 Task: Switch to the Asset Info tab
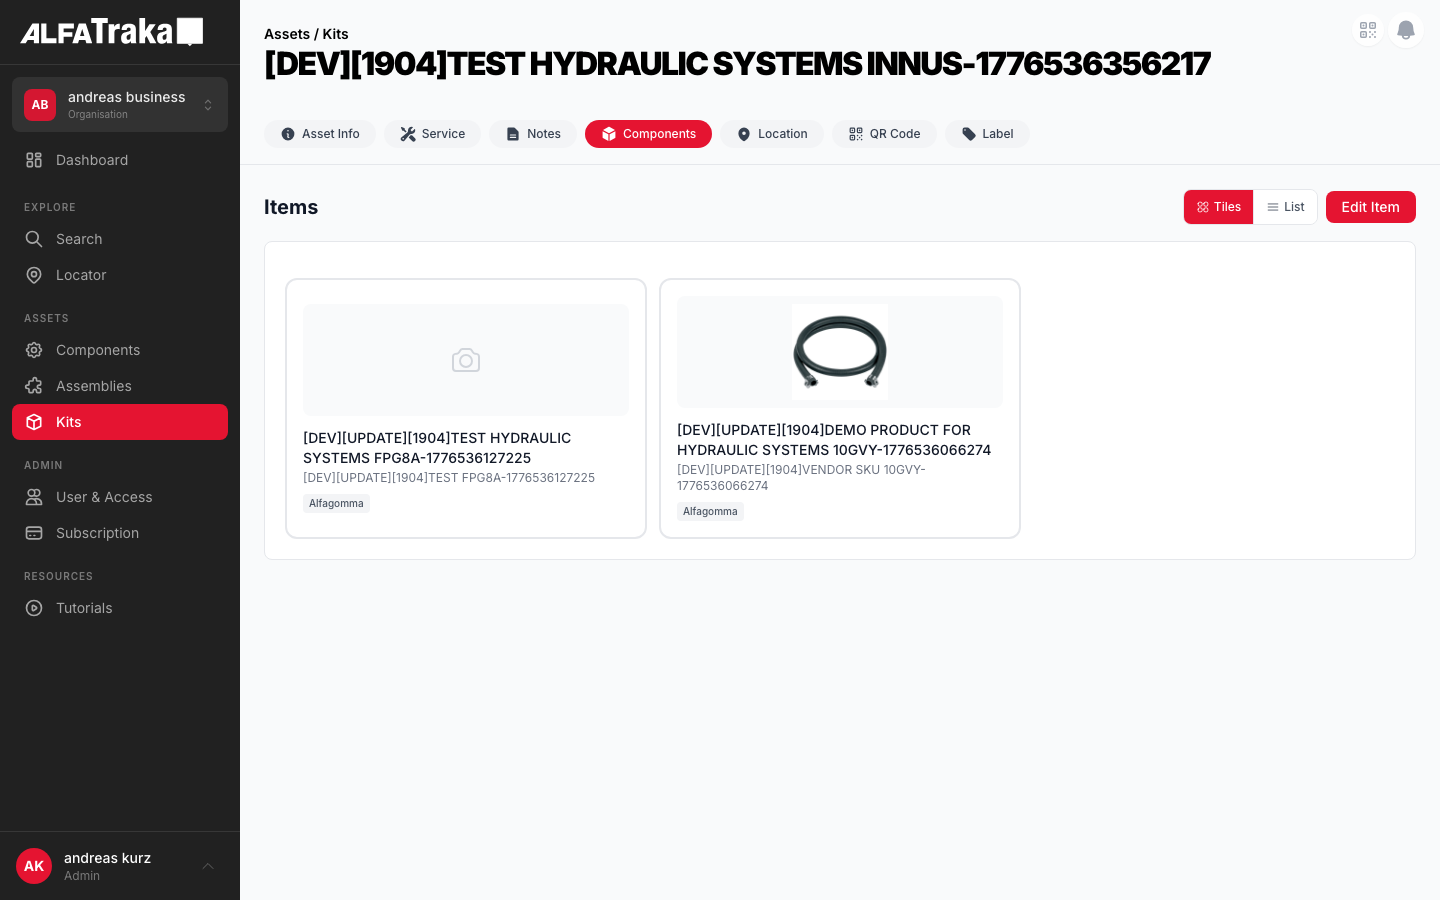(320, 134)
